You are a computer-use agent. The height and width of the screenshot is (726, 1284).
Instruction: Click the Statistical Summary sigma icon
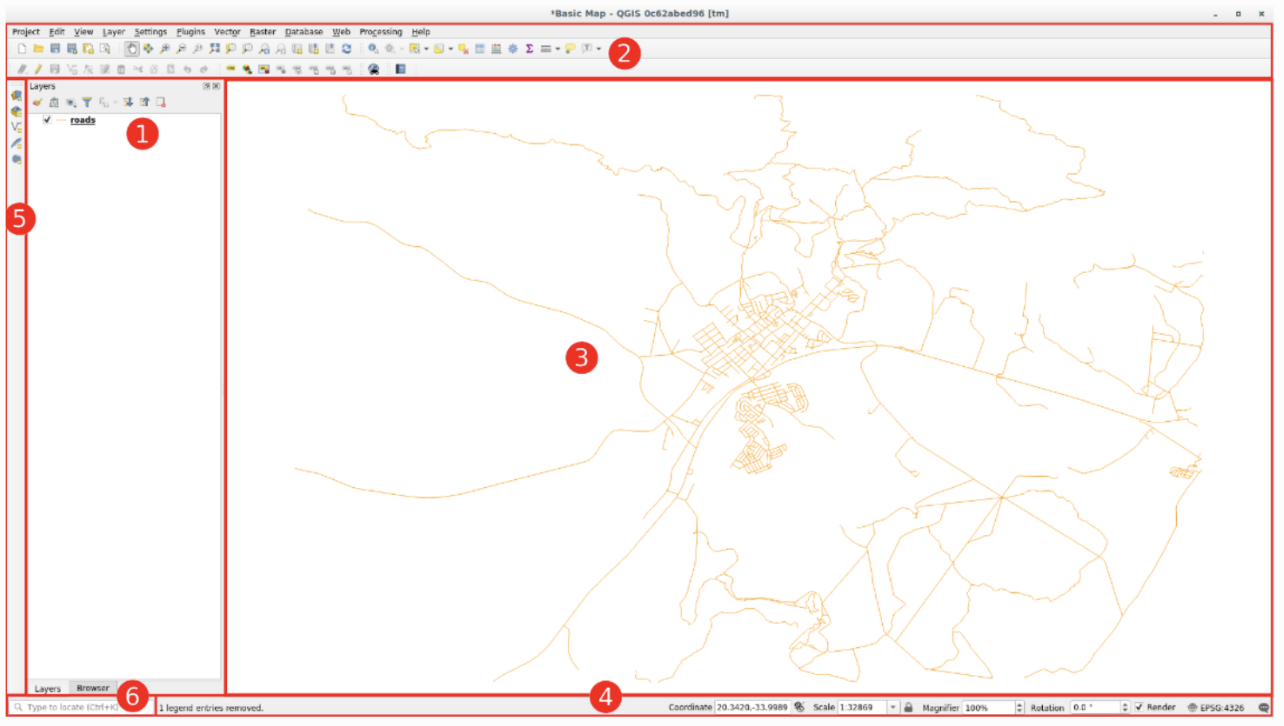coord(529,48)
